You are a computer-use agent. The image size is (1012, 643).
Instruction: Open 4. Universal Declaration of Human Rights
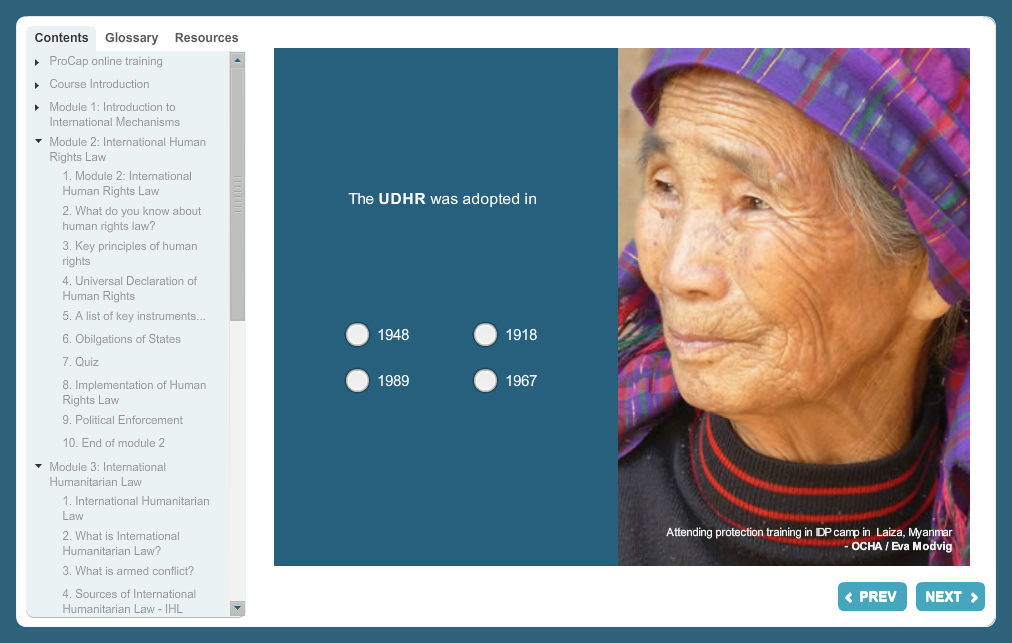pos(129,288)
